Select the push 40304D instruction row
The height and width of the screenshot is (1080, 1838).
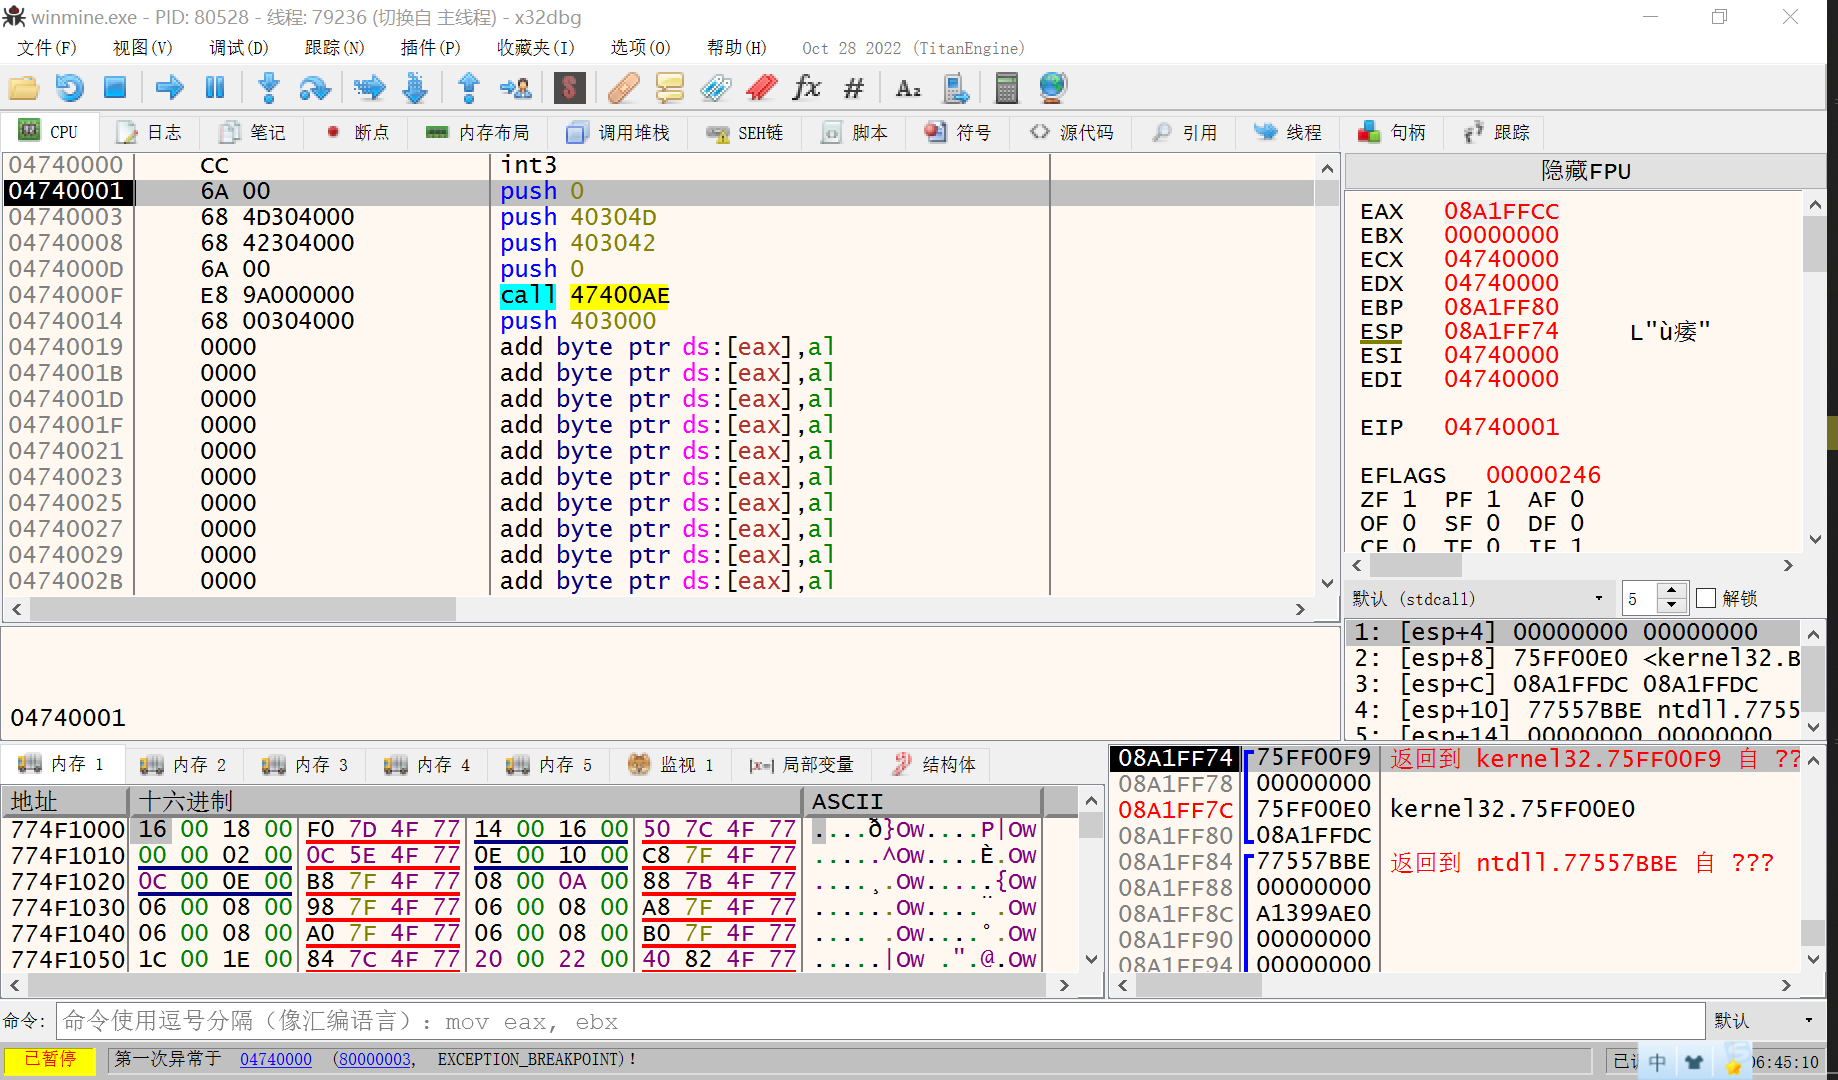(658, 217)
